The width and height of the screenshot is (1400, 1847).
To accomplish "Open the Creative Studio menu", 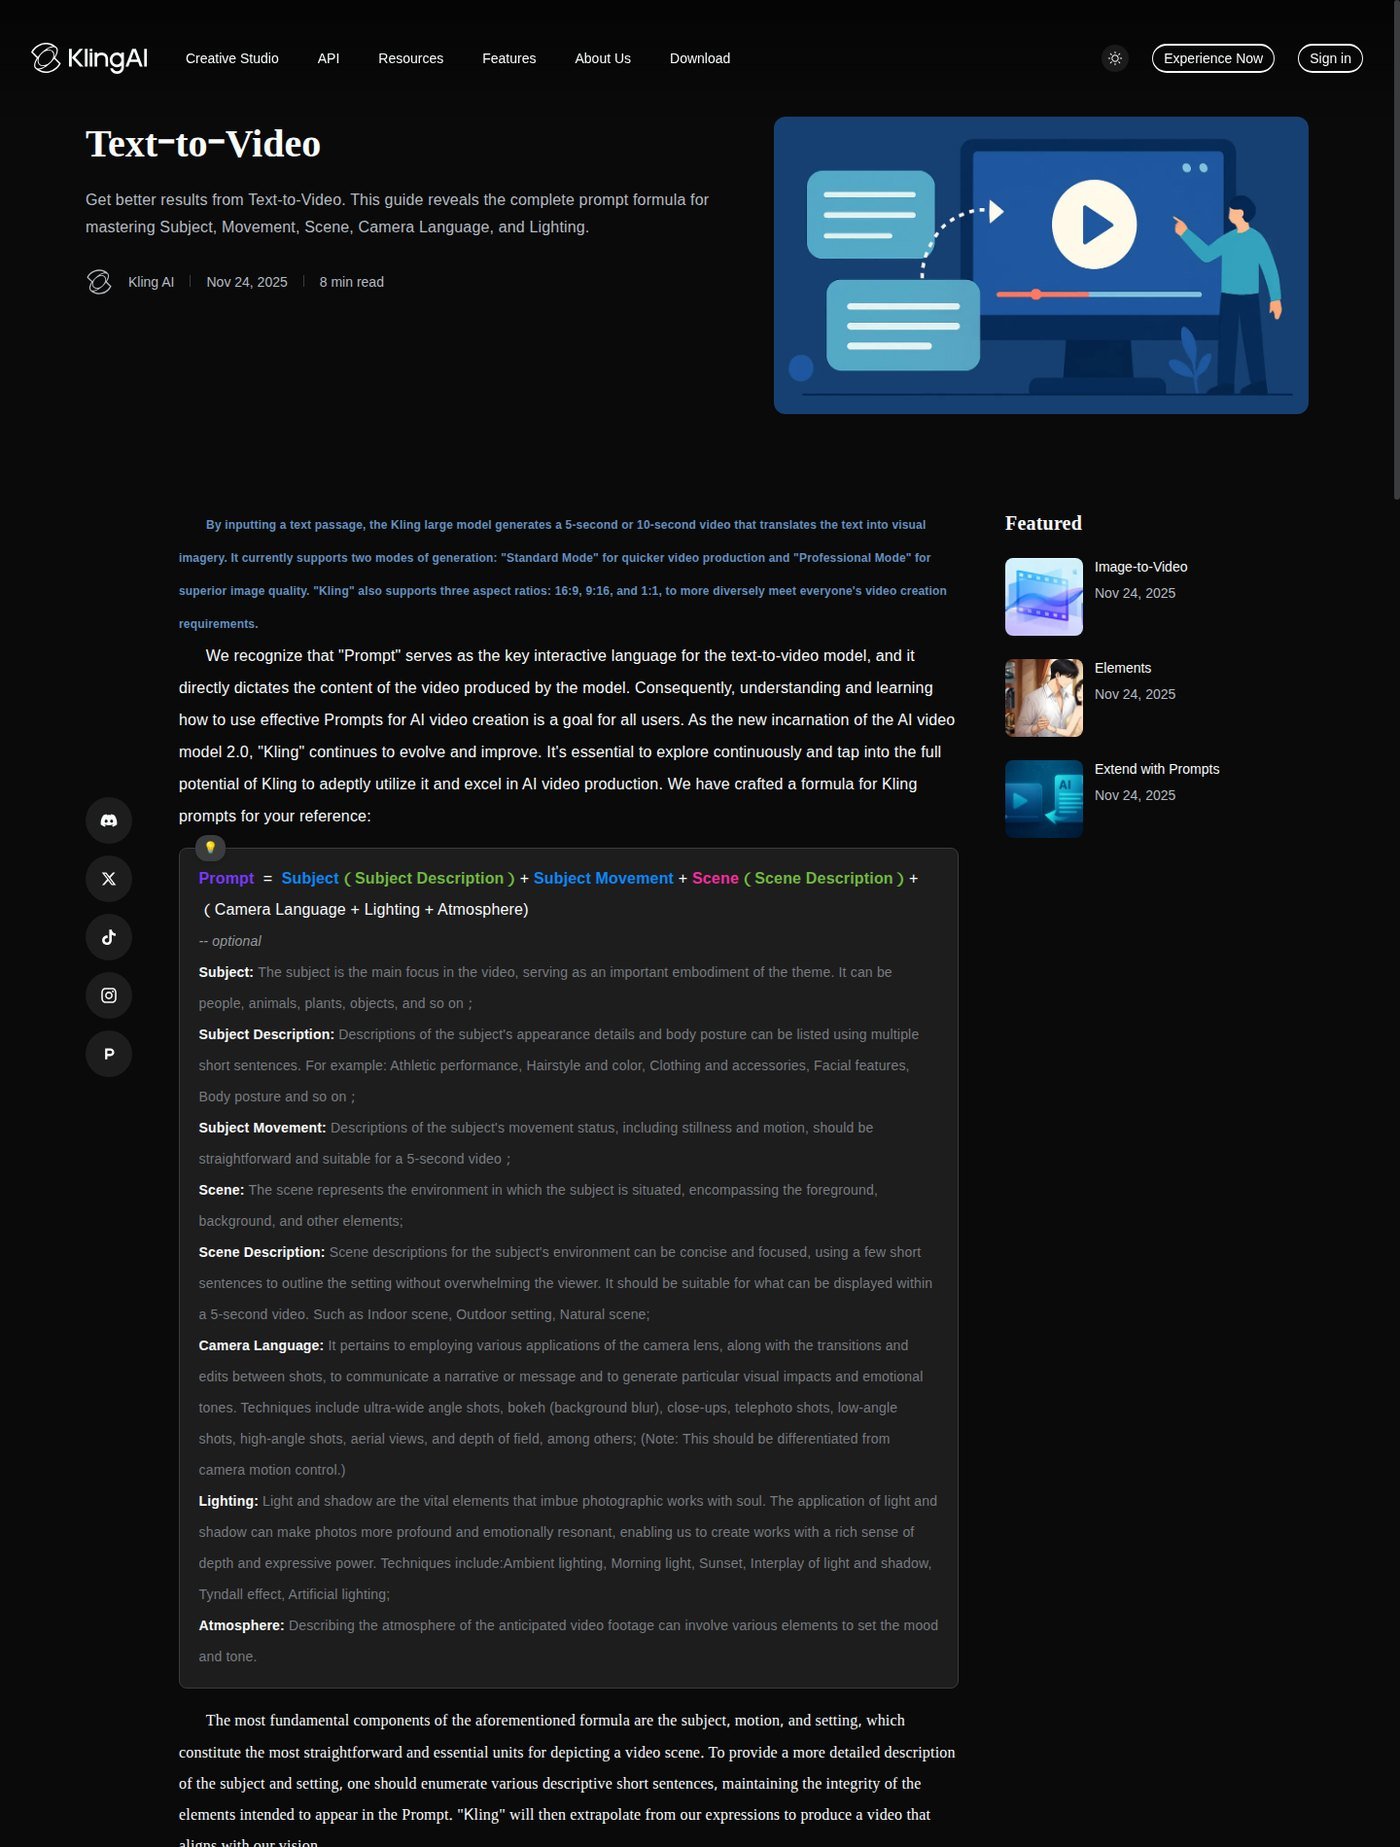I will click(232, 58).
